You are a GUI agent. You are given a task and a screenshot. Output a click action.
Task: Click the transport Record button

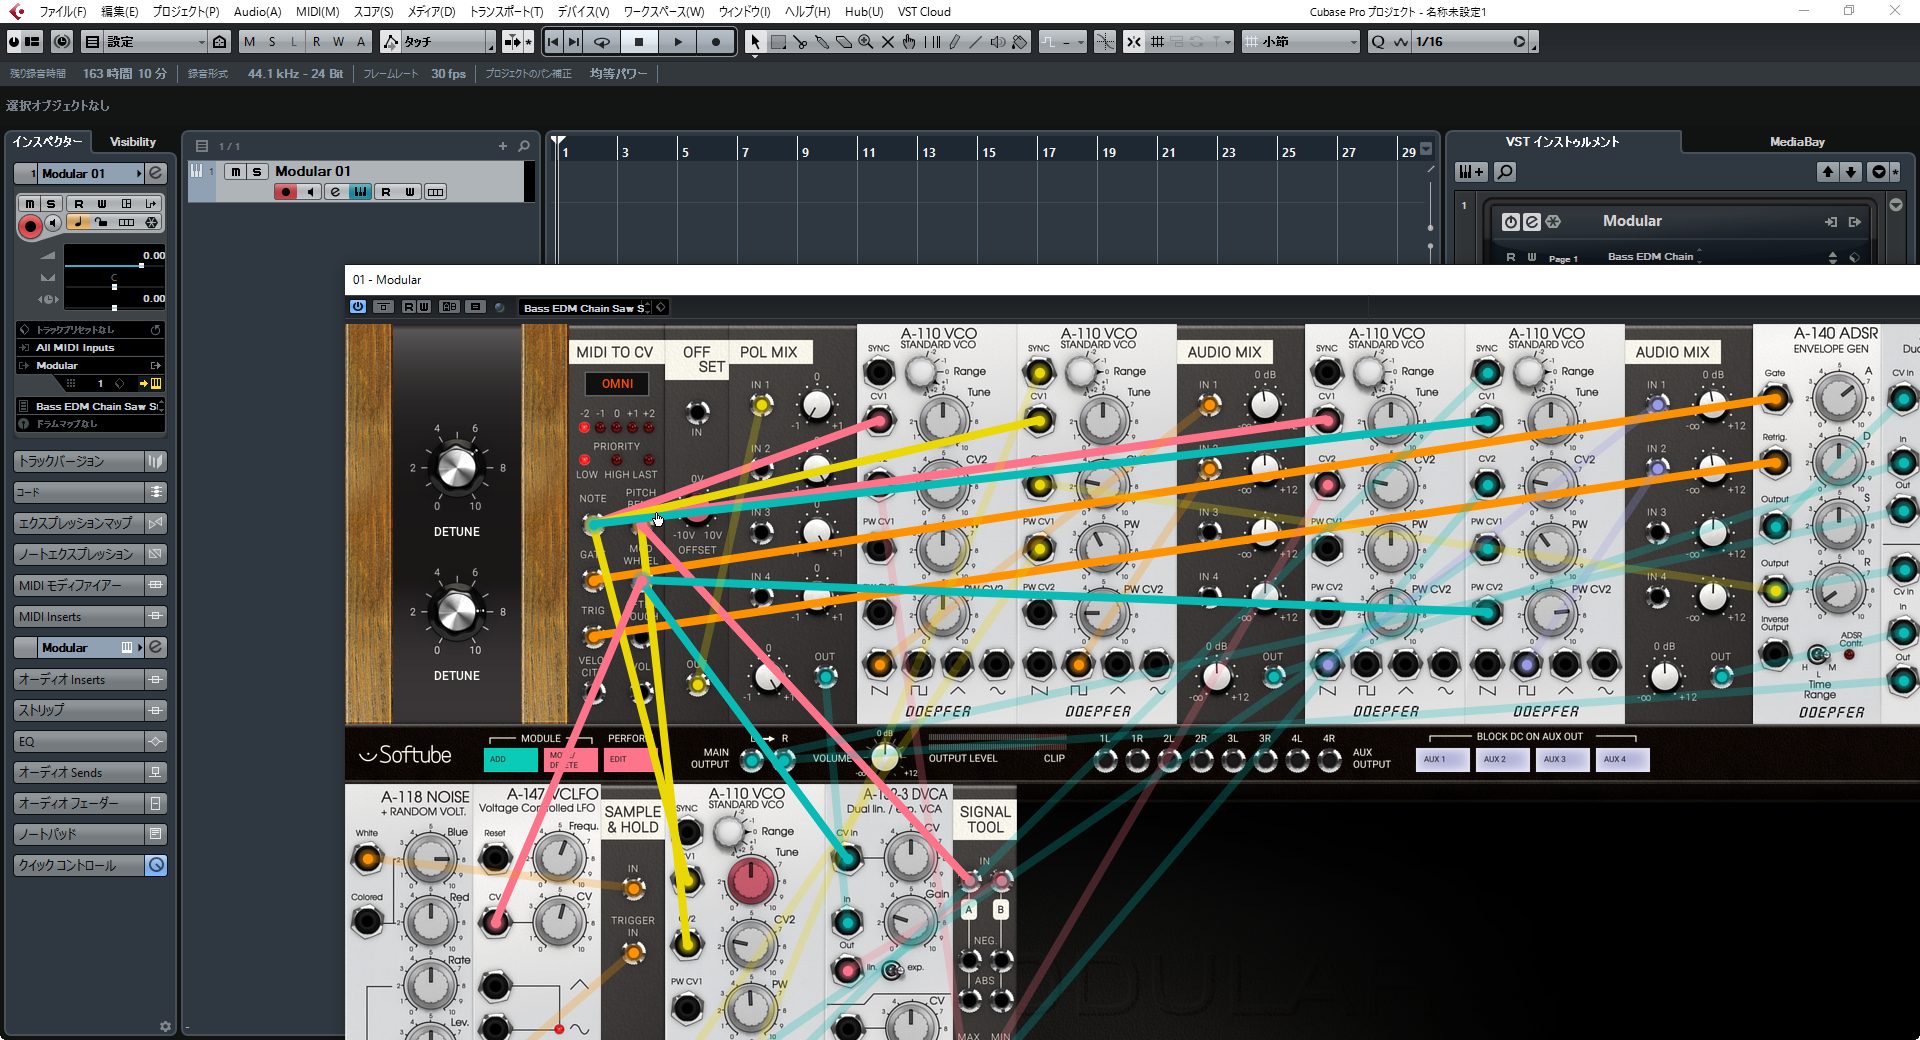tap(715, 42)
